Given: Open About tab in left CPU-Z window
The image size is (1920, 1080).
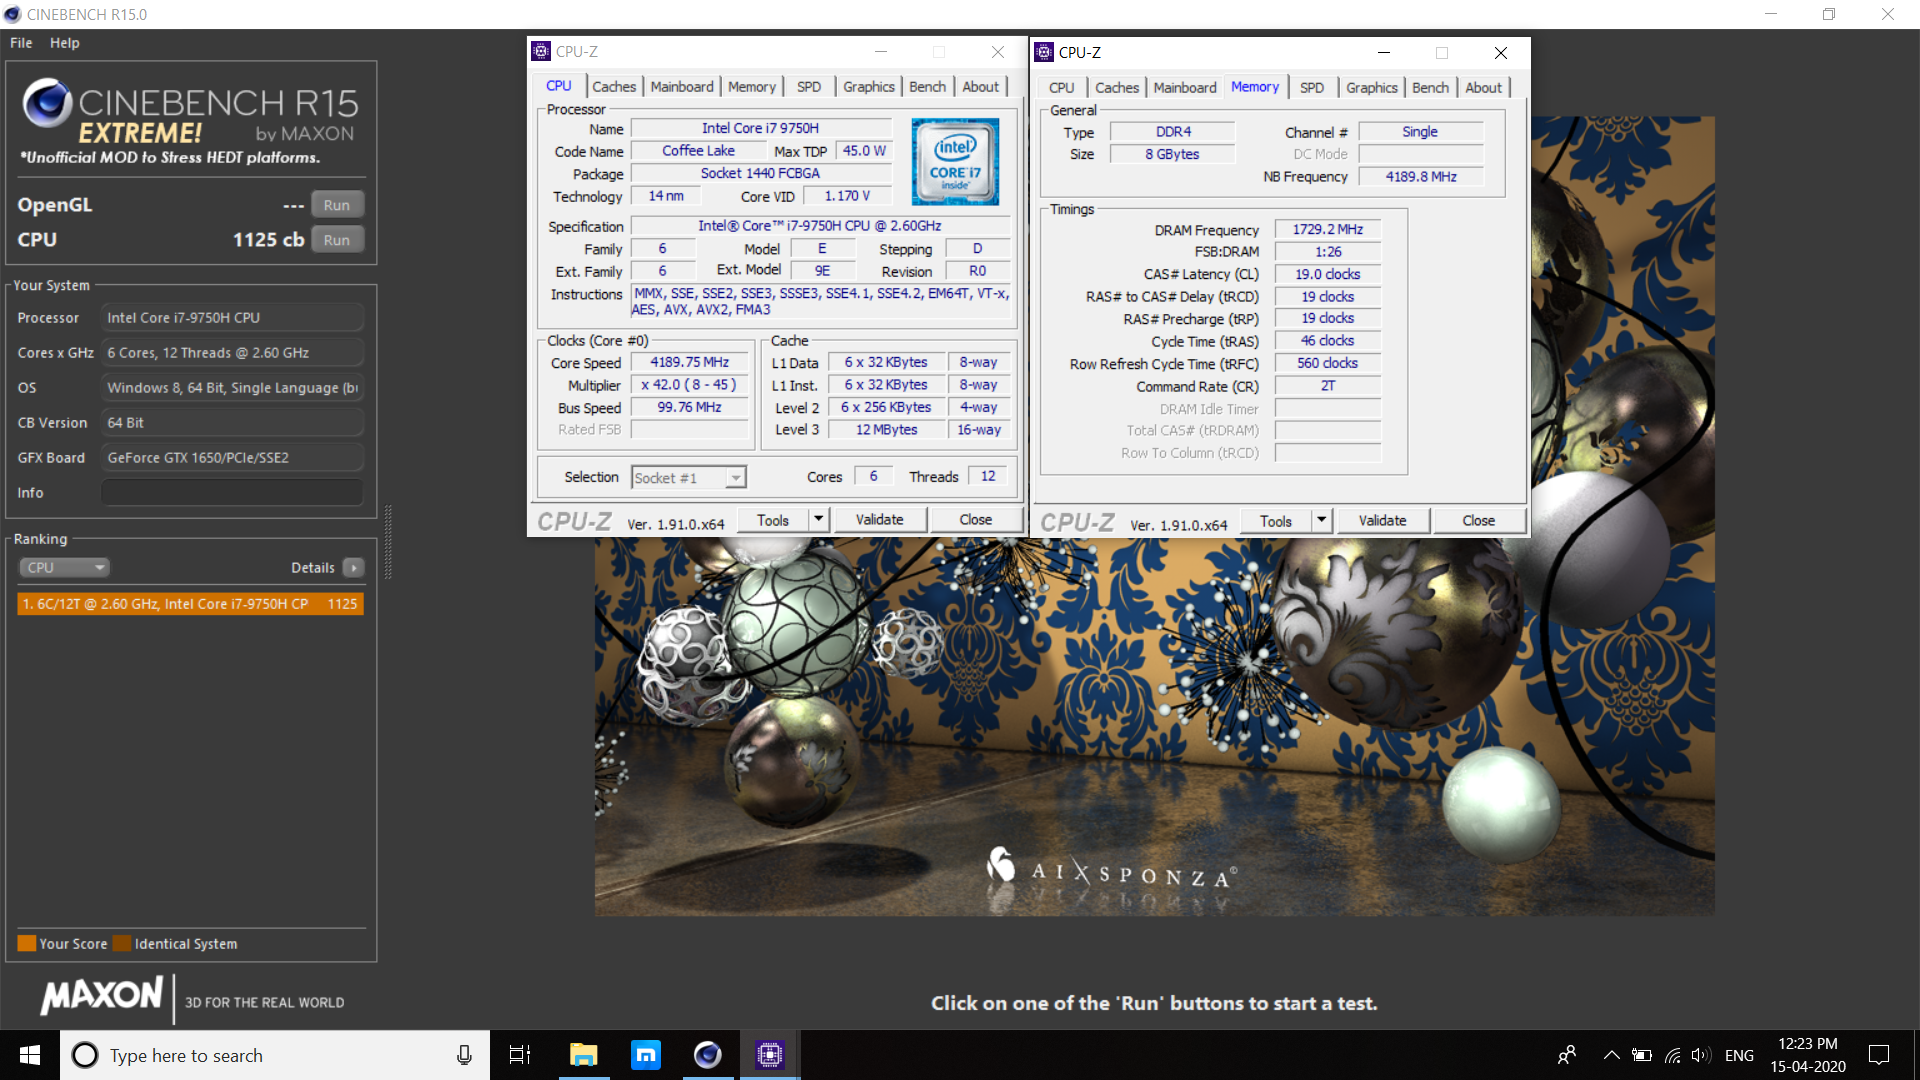Looking at the screenshot, I should pos(980,87).
